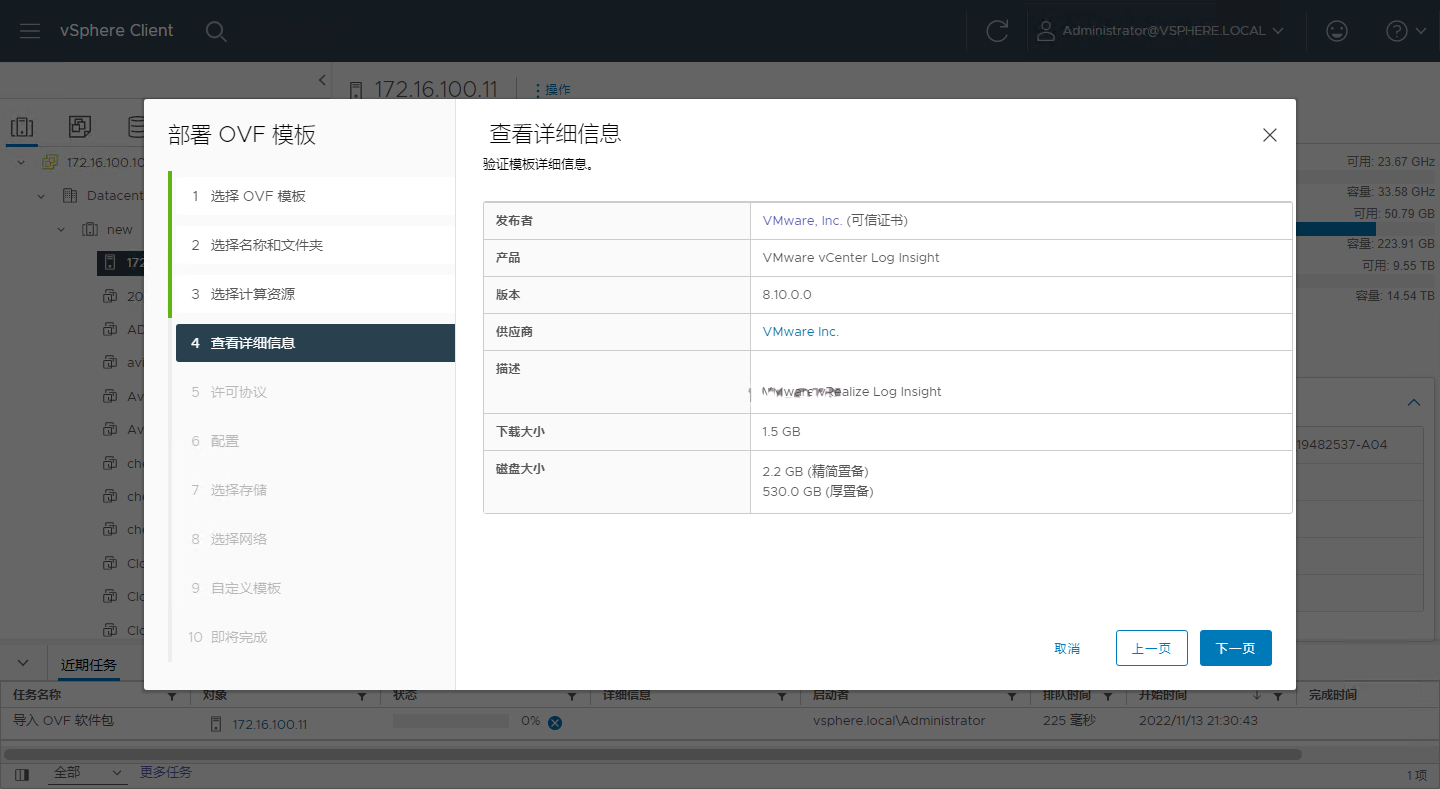Image resolution: width=1440 pixels, height=789 pixels.
Task: Open the VMs and Templates inventory view
Action: click(80, 127)
